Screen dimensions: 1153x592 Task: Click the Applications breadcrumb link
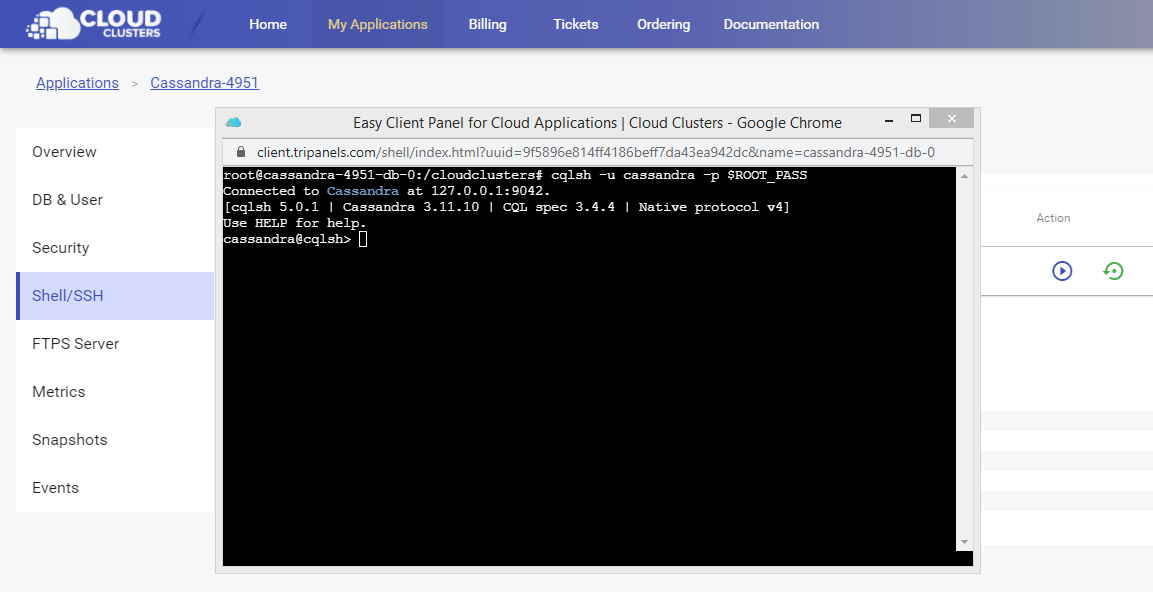[77, 83]
